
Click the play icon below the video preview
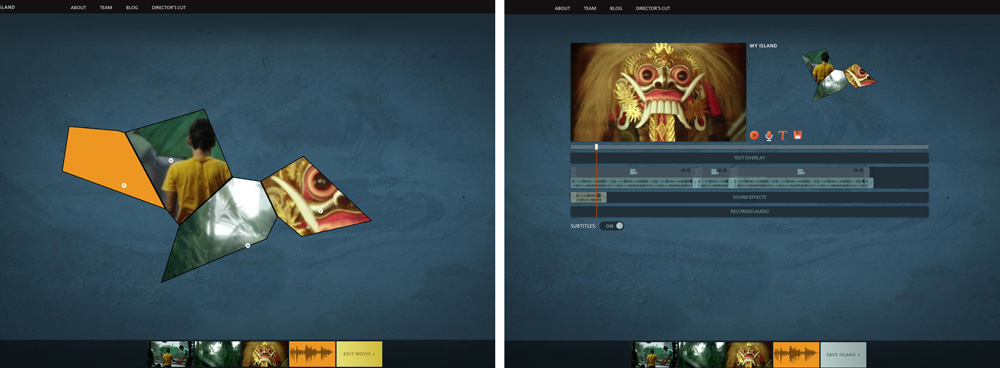coord(754,135)
